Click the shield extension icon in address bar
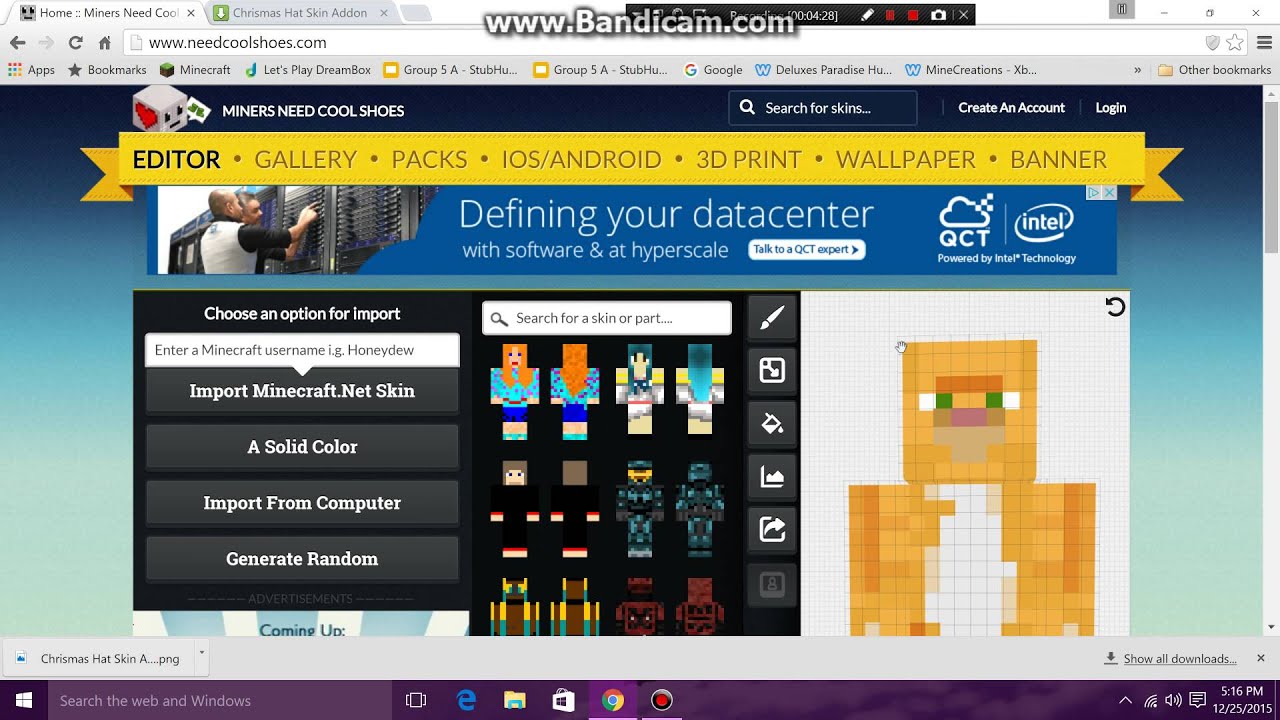 tap(1212, 42)
